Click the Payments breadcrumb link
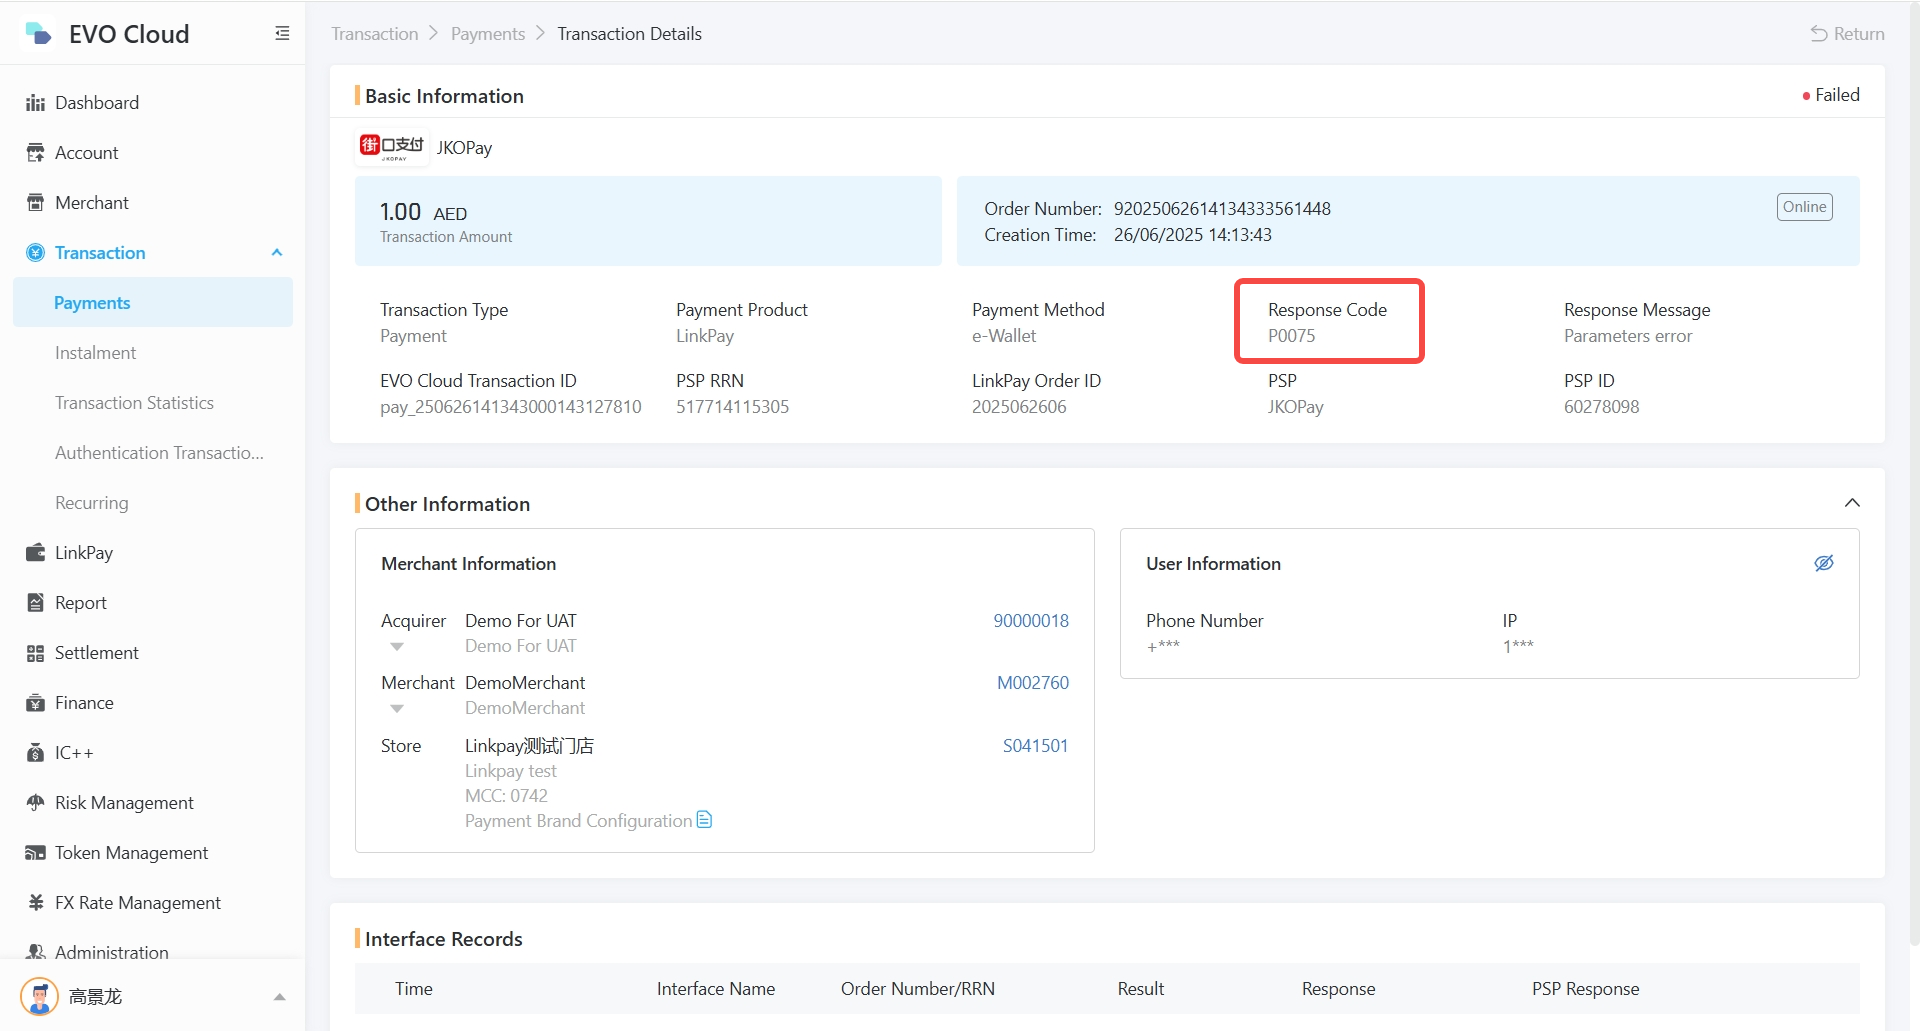 487,34
